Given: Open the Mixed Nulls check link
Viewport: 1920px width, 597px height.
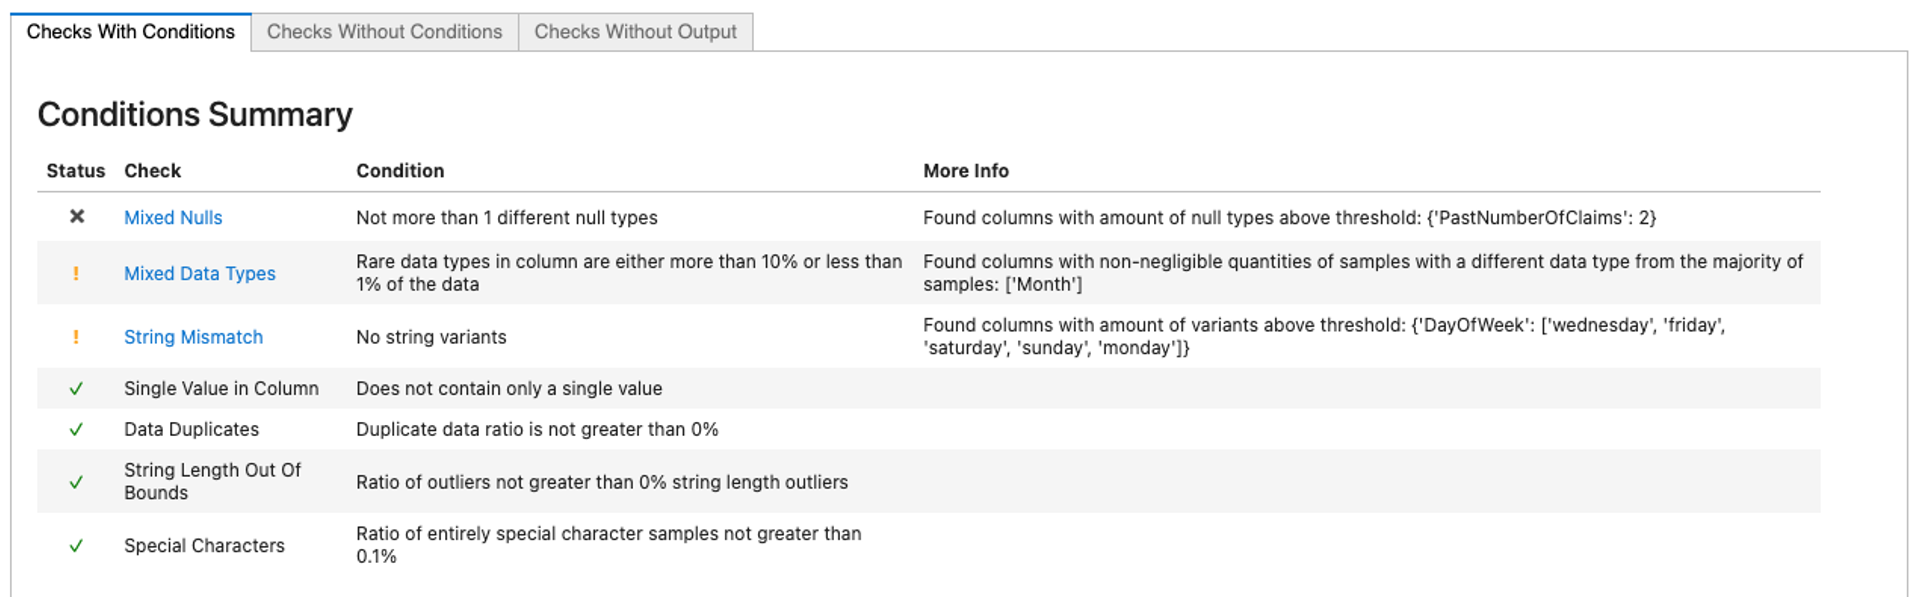Looking at the screenshot, I should point(173,218).
